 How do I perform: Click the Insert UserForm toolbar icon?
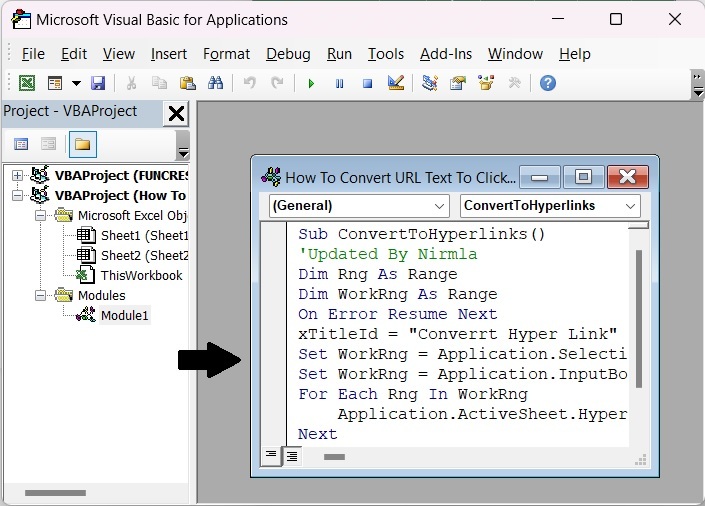(55, 83)
